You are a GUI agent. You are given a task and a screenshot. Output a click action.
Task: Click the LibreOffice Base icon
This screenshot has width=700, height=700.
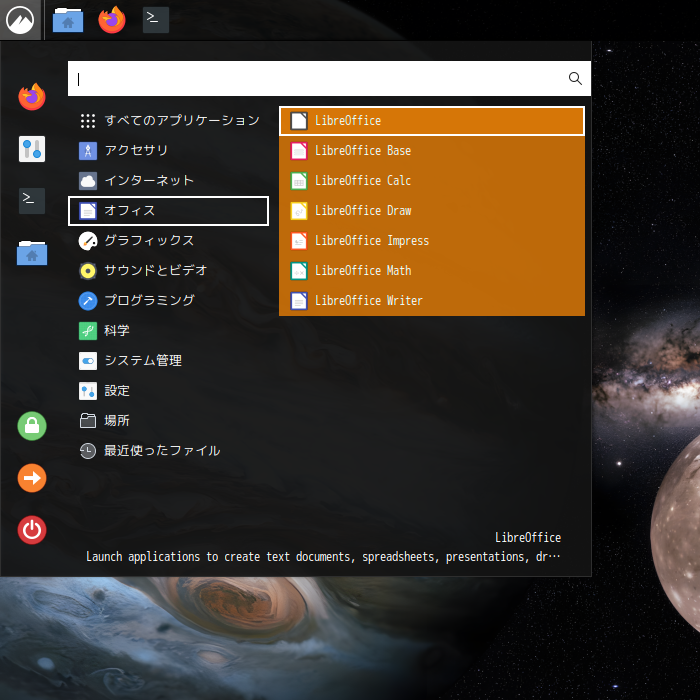pos(299,151)
